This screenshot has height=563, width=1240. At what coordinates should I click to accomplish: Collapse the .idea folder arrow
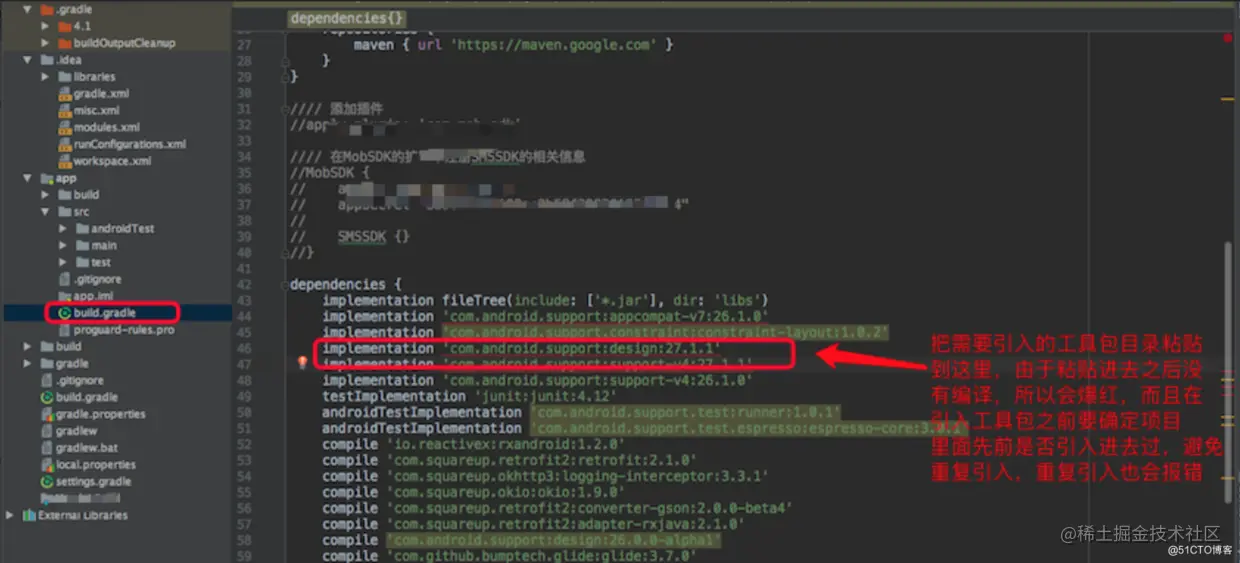point(28,60)
